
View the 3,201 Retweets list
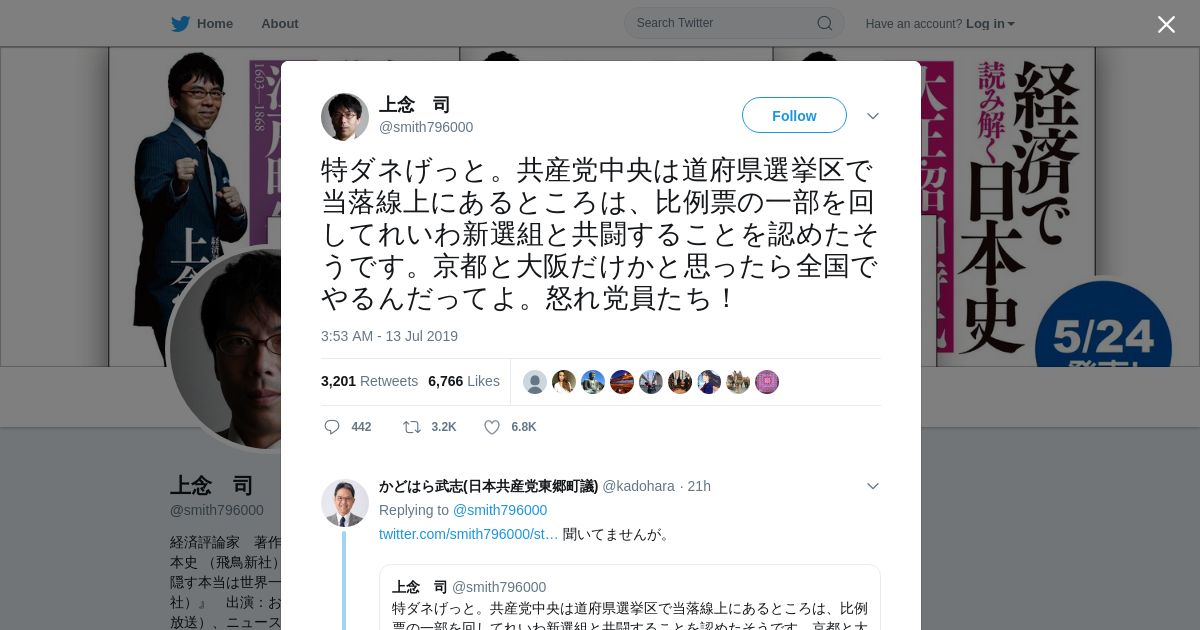[370, 381]
